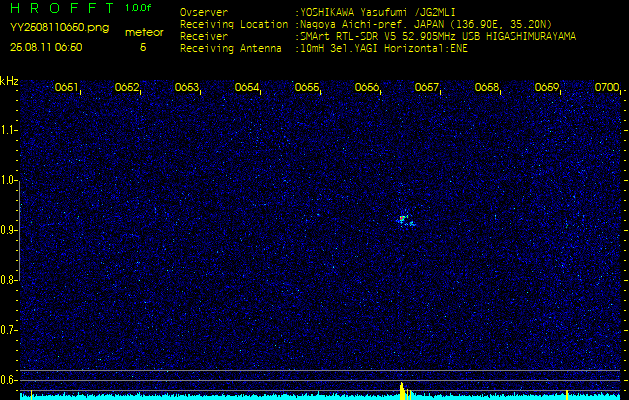Click the red meteor echo spot in spectrogram
The height and width of the screenshot is (400, 629).
pos(402,218)
